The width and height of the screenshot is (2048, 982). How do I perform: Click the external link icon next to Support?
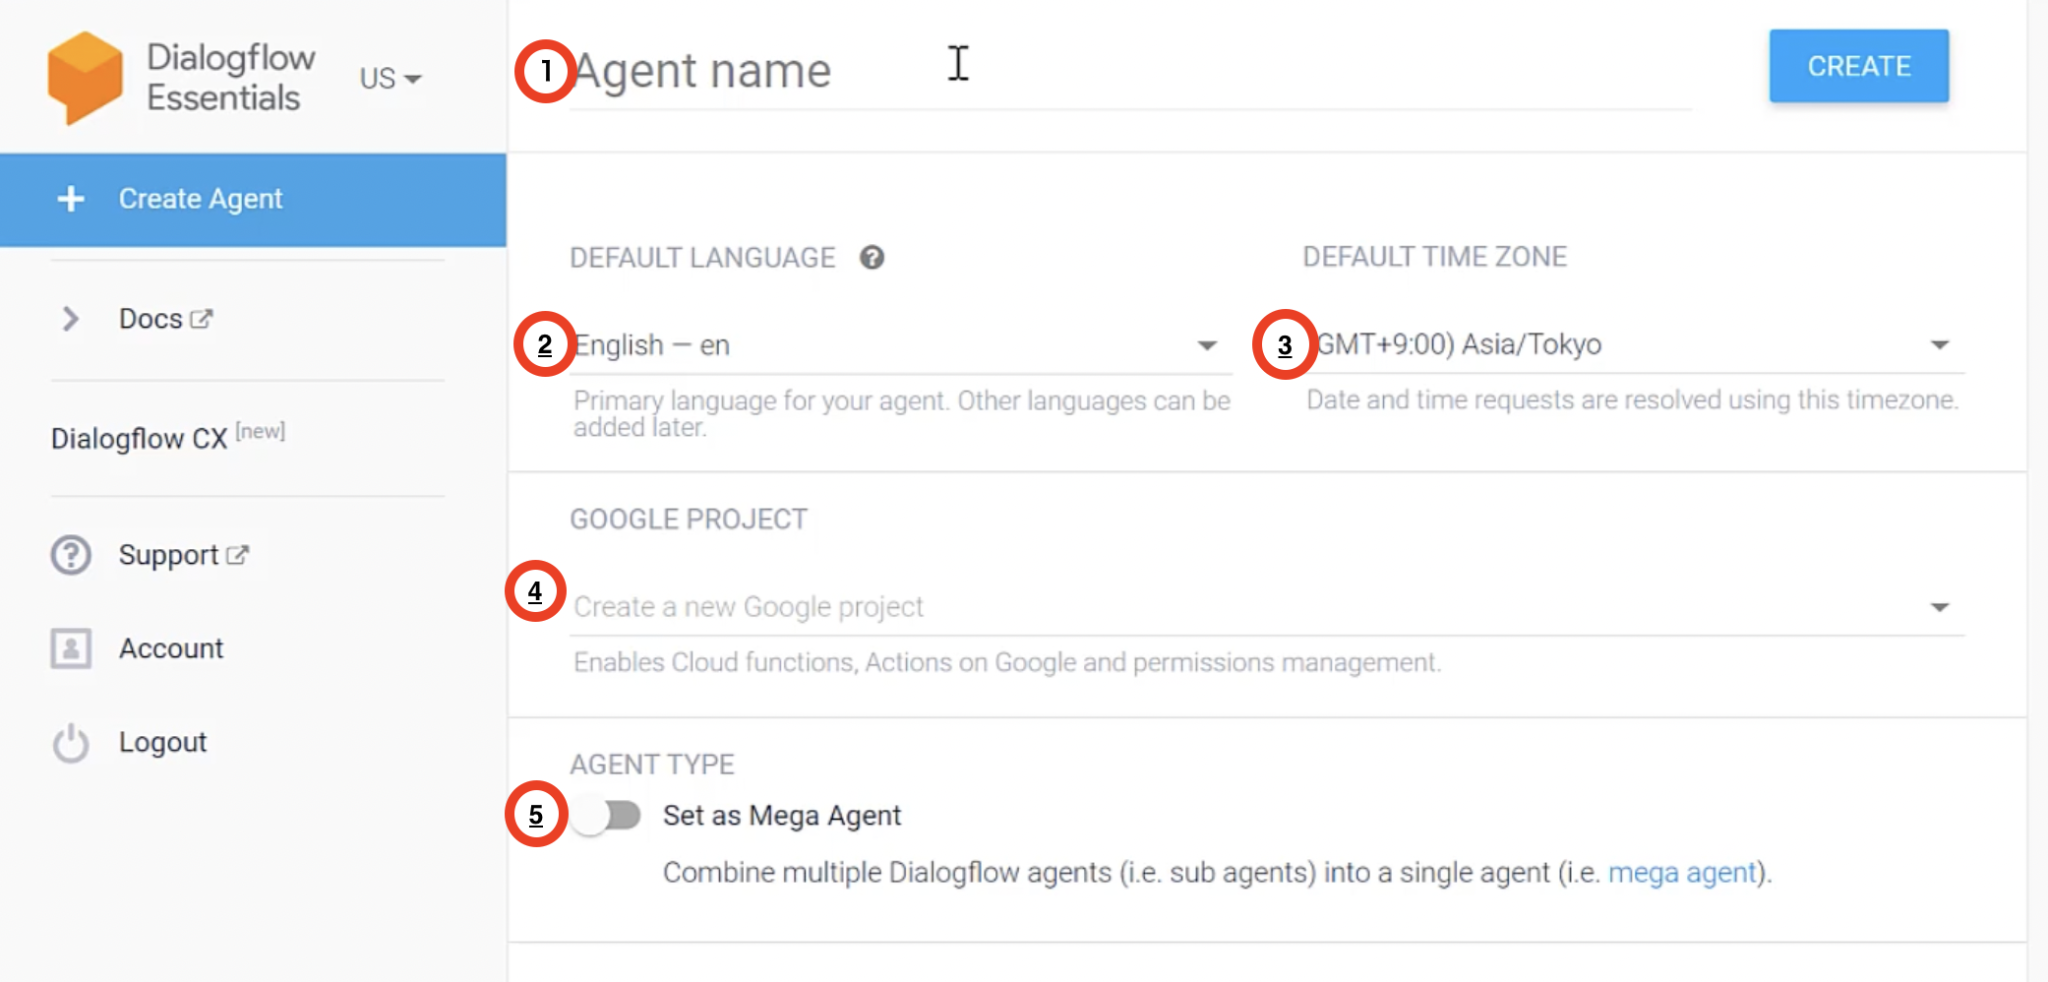[x=237, y=555]
